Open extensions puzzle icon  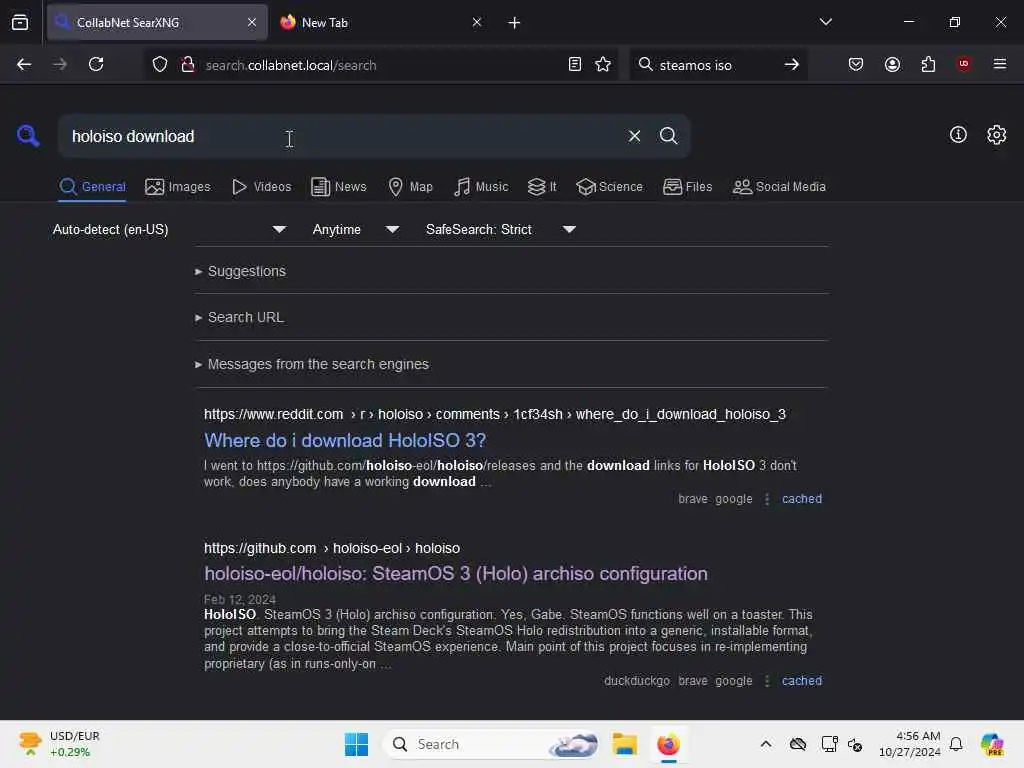pos(928,65)
